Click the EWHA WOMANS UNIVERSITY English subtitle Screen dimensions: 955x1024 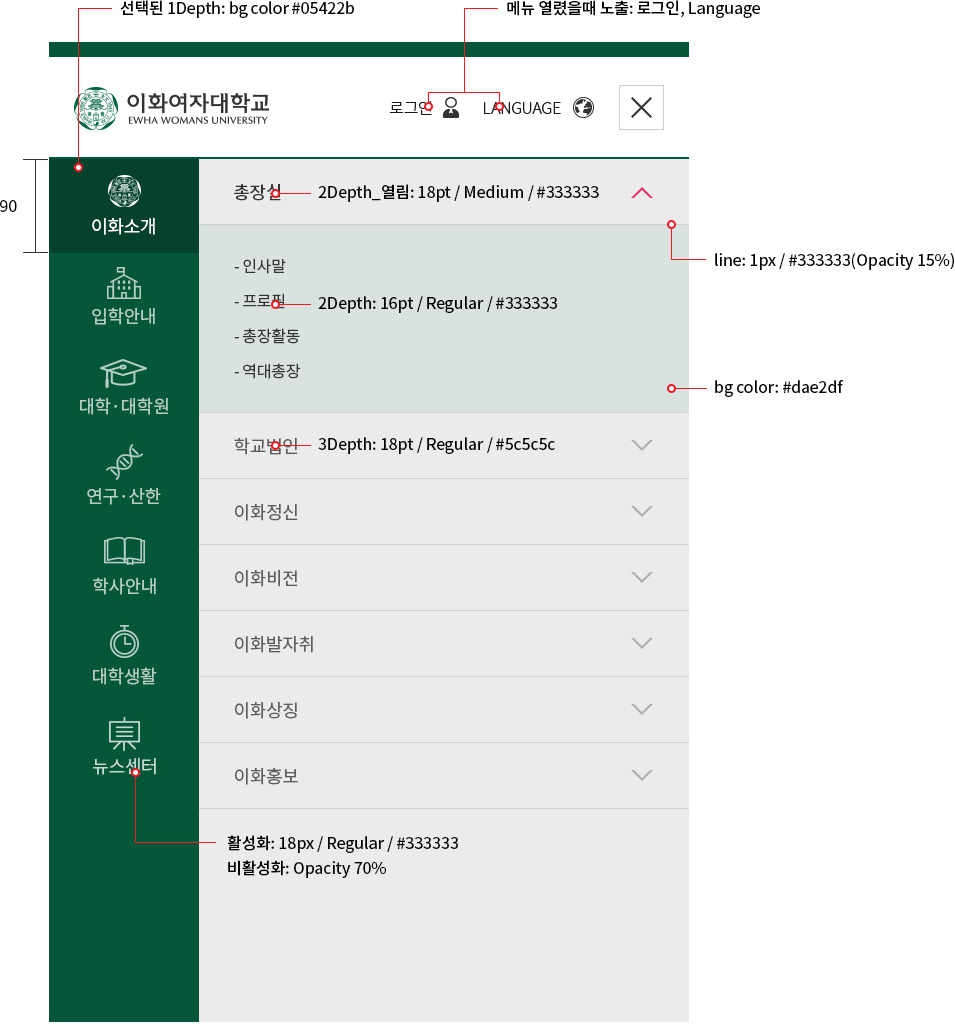click(x=198, y=120)
